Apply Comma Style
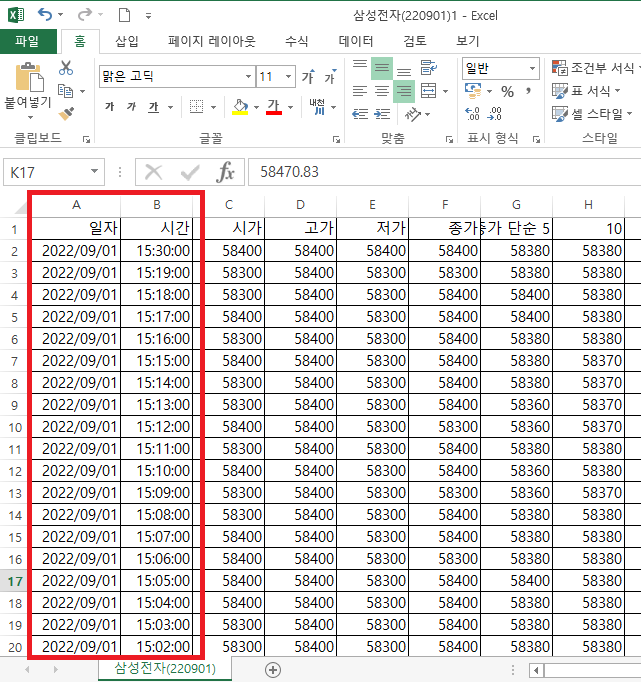Image resolution: width=641 pixels, height=682 pixels. (x=528, y=91)
